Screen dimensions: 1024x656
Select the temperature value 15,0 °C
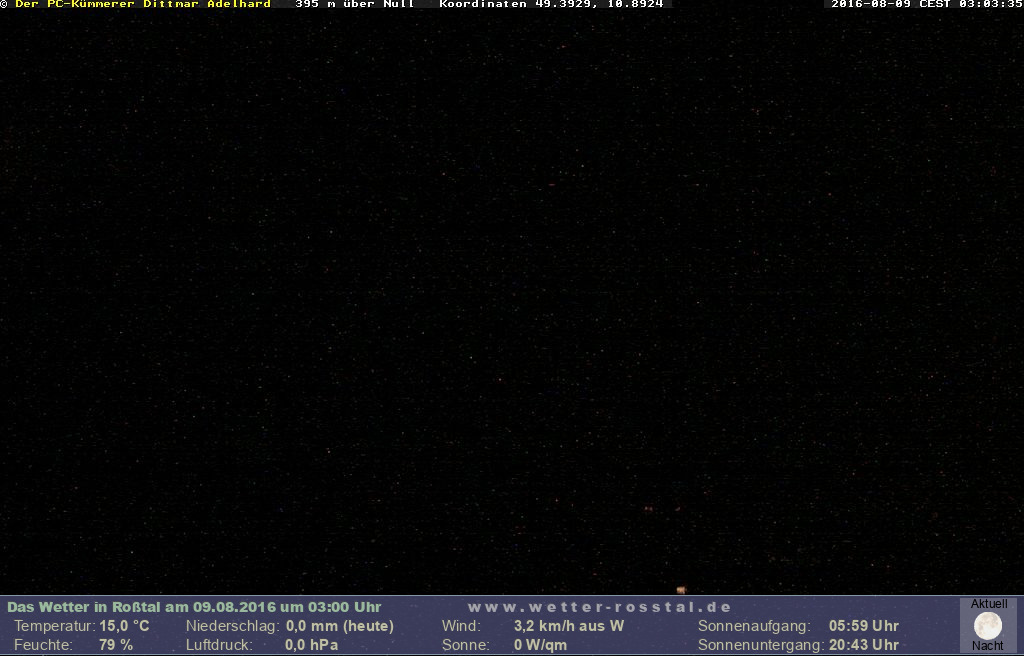coord(124,626)
